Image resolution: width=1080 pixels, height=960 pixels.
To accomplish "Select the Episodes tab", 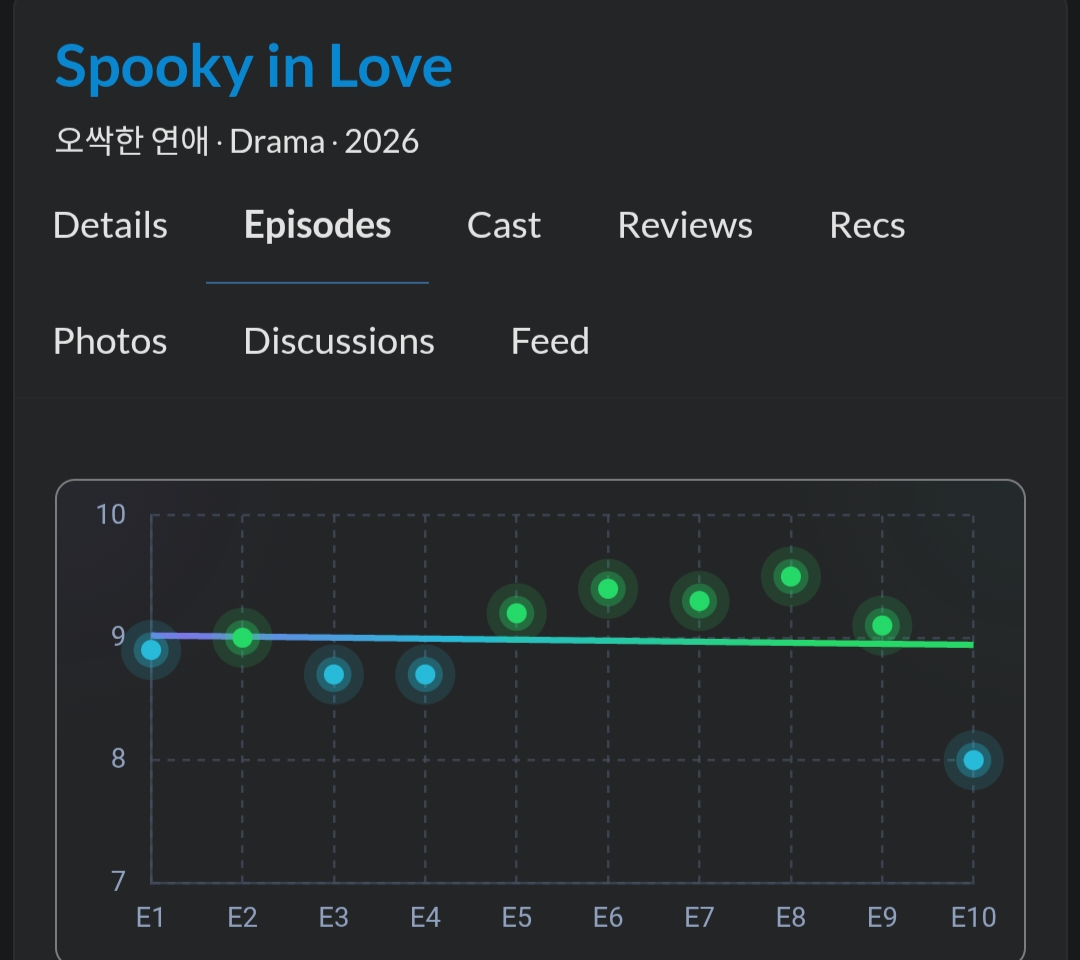I will 318,225.
